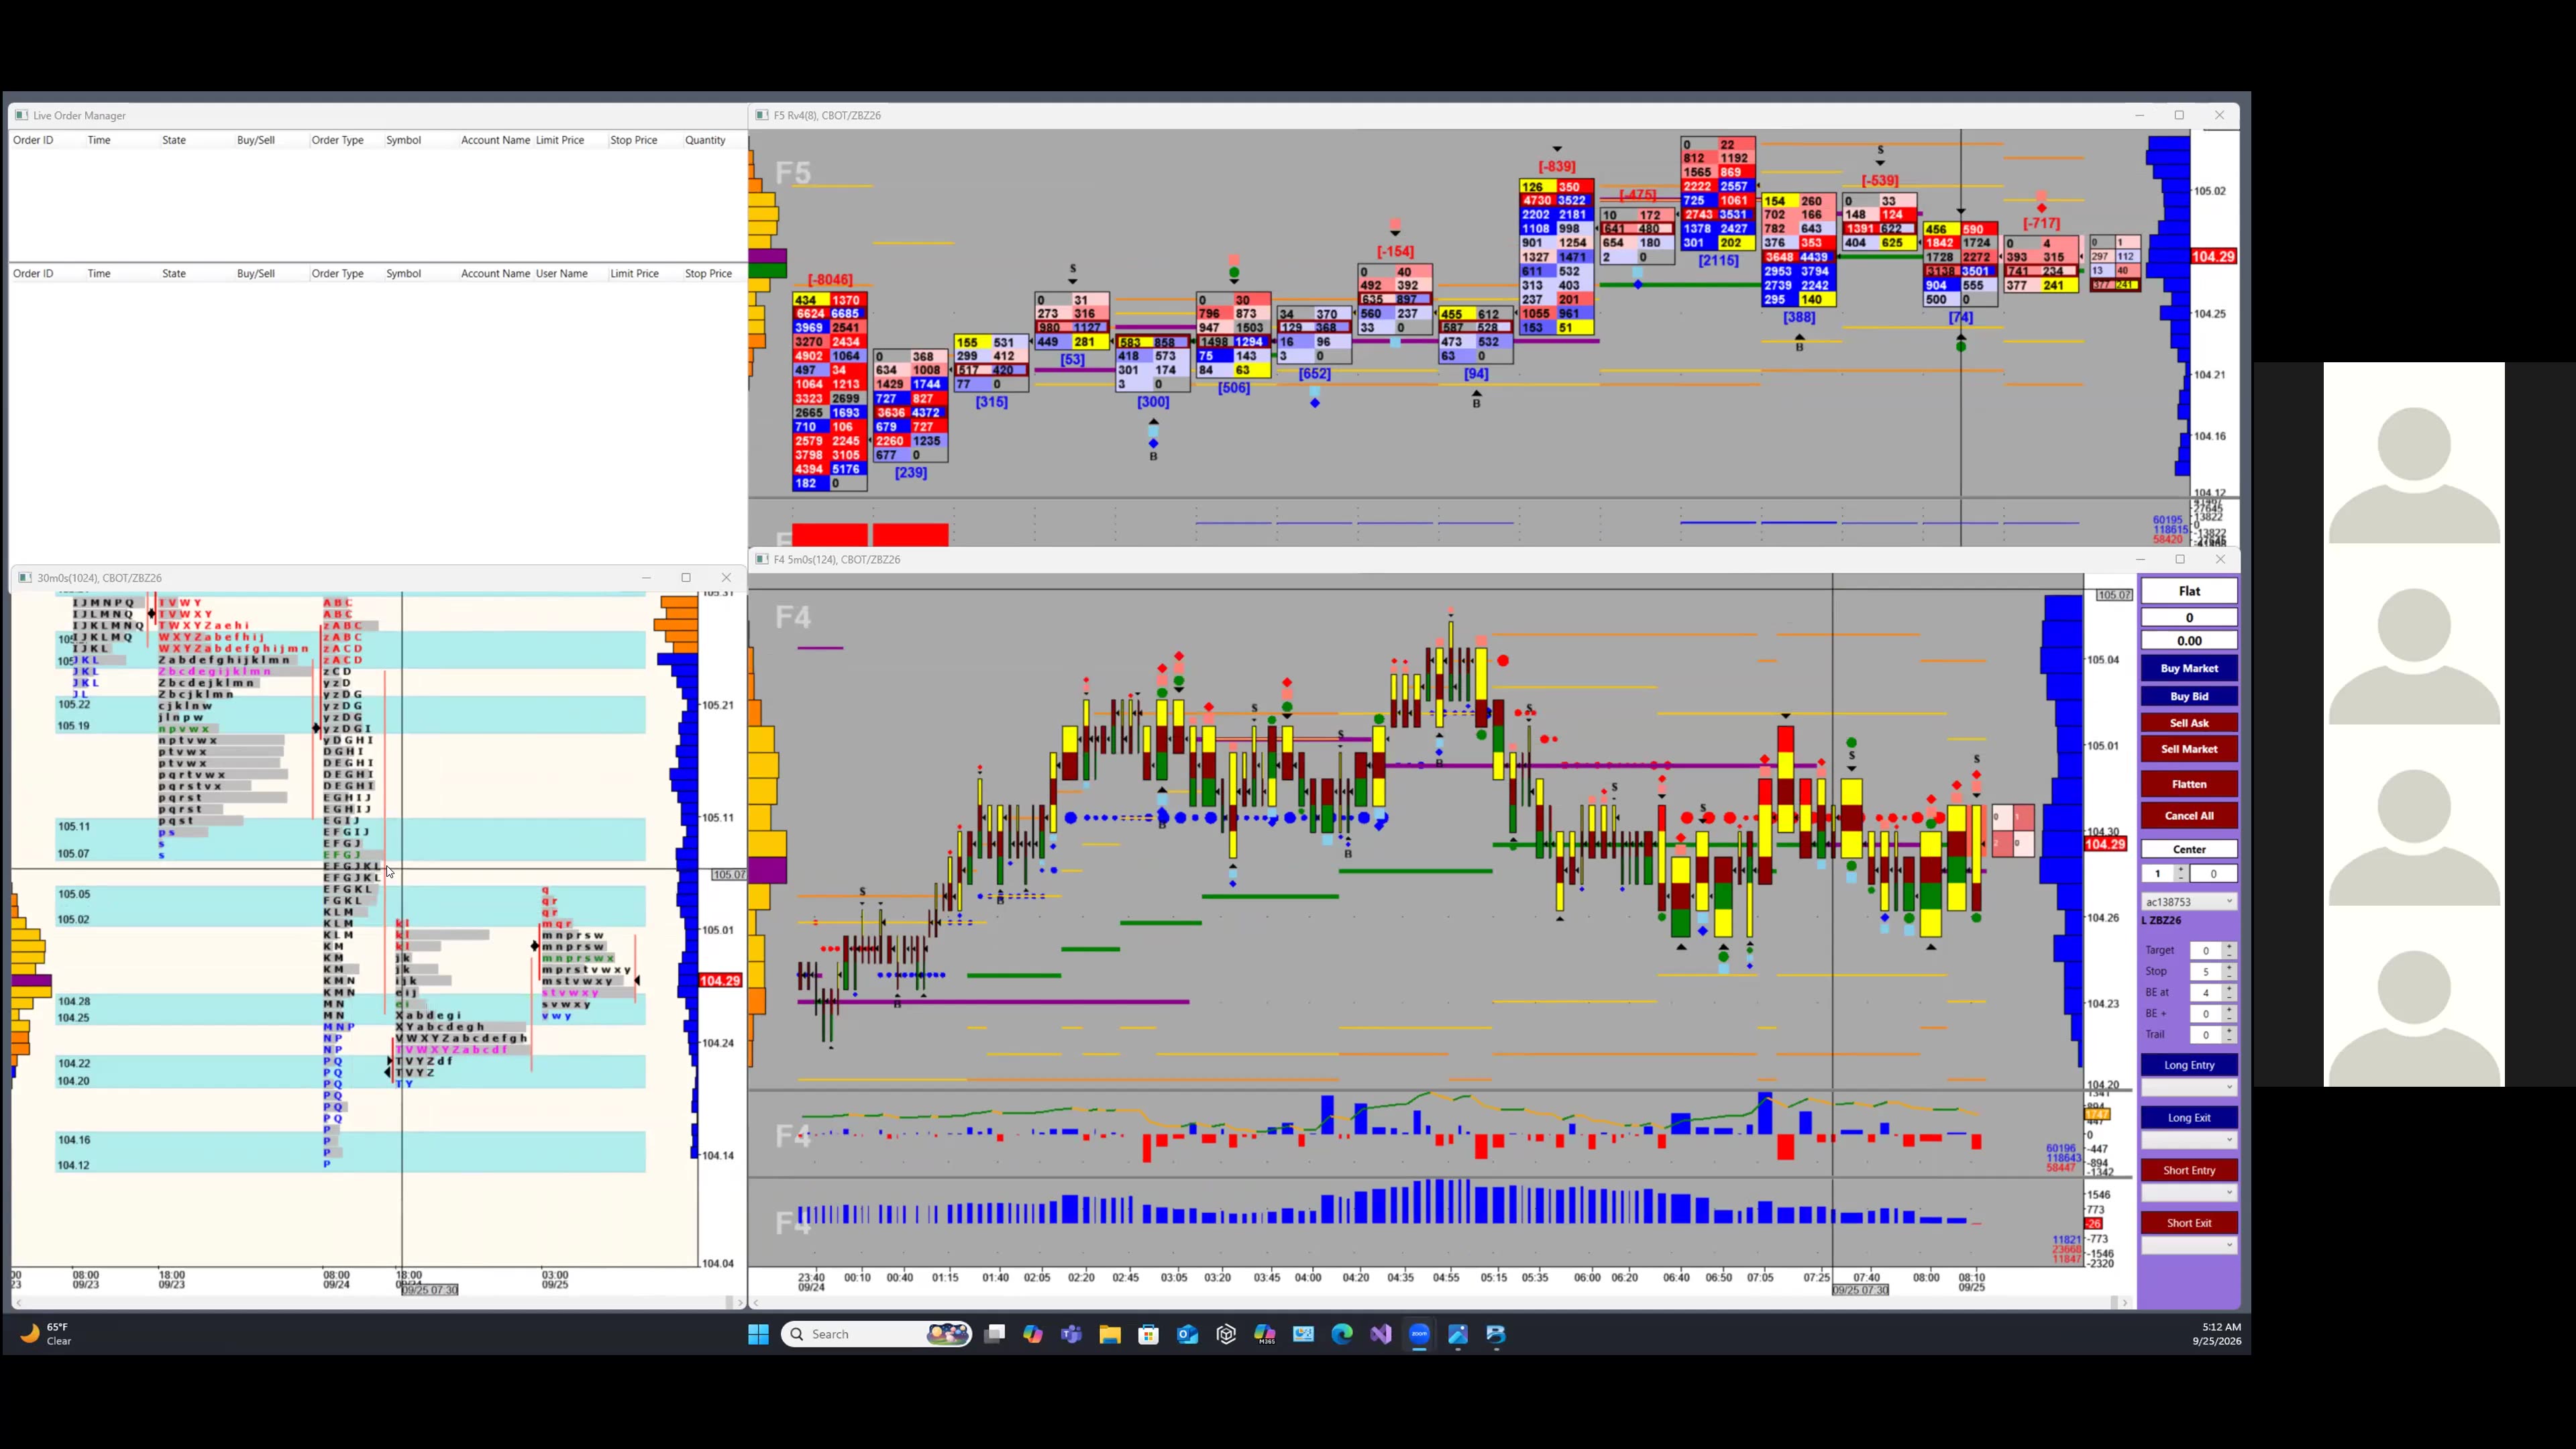Screen dimensions: 2576x1449
Task: Open Photos app taskbar icon
Action: (x=1458, y=1334)
